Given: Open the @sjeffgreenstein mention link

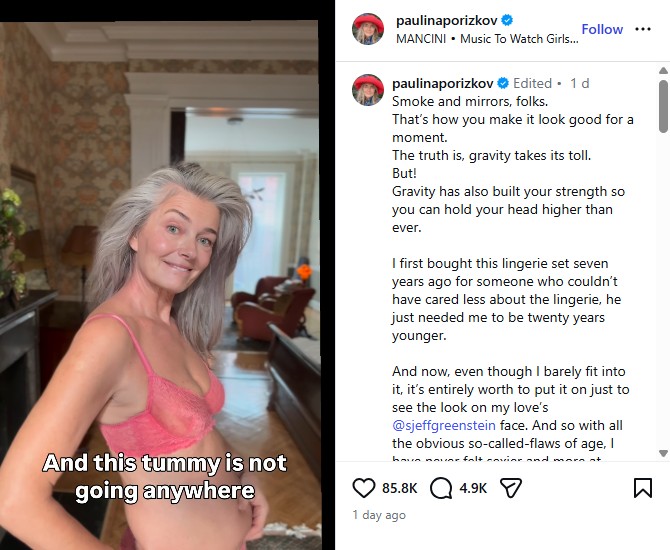Looking at the screenshot, I should (x=444, y=425).
